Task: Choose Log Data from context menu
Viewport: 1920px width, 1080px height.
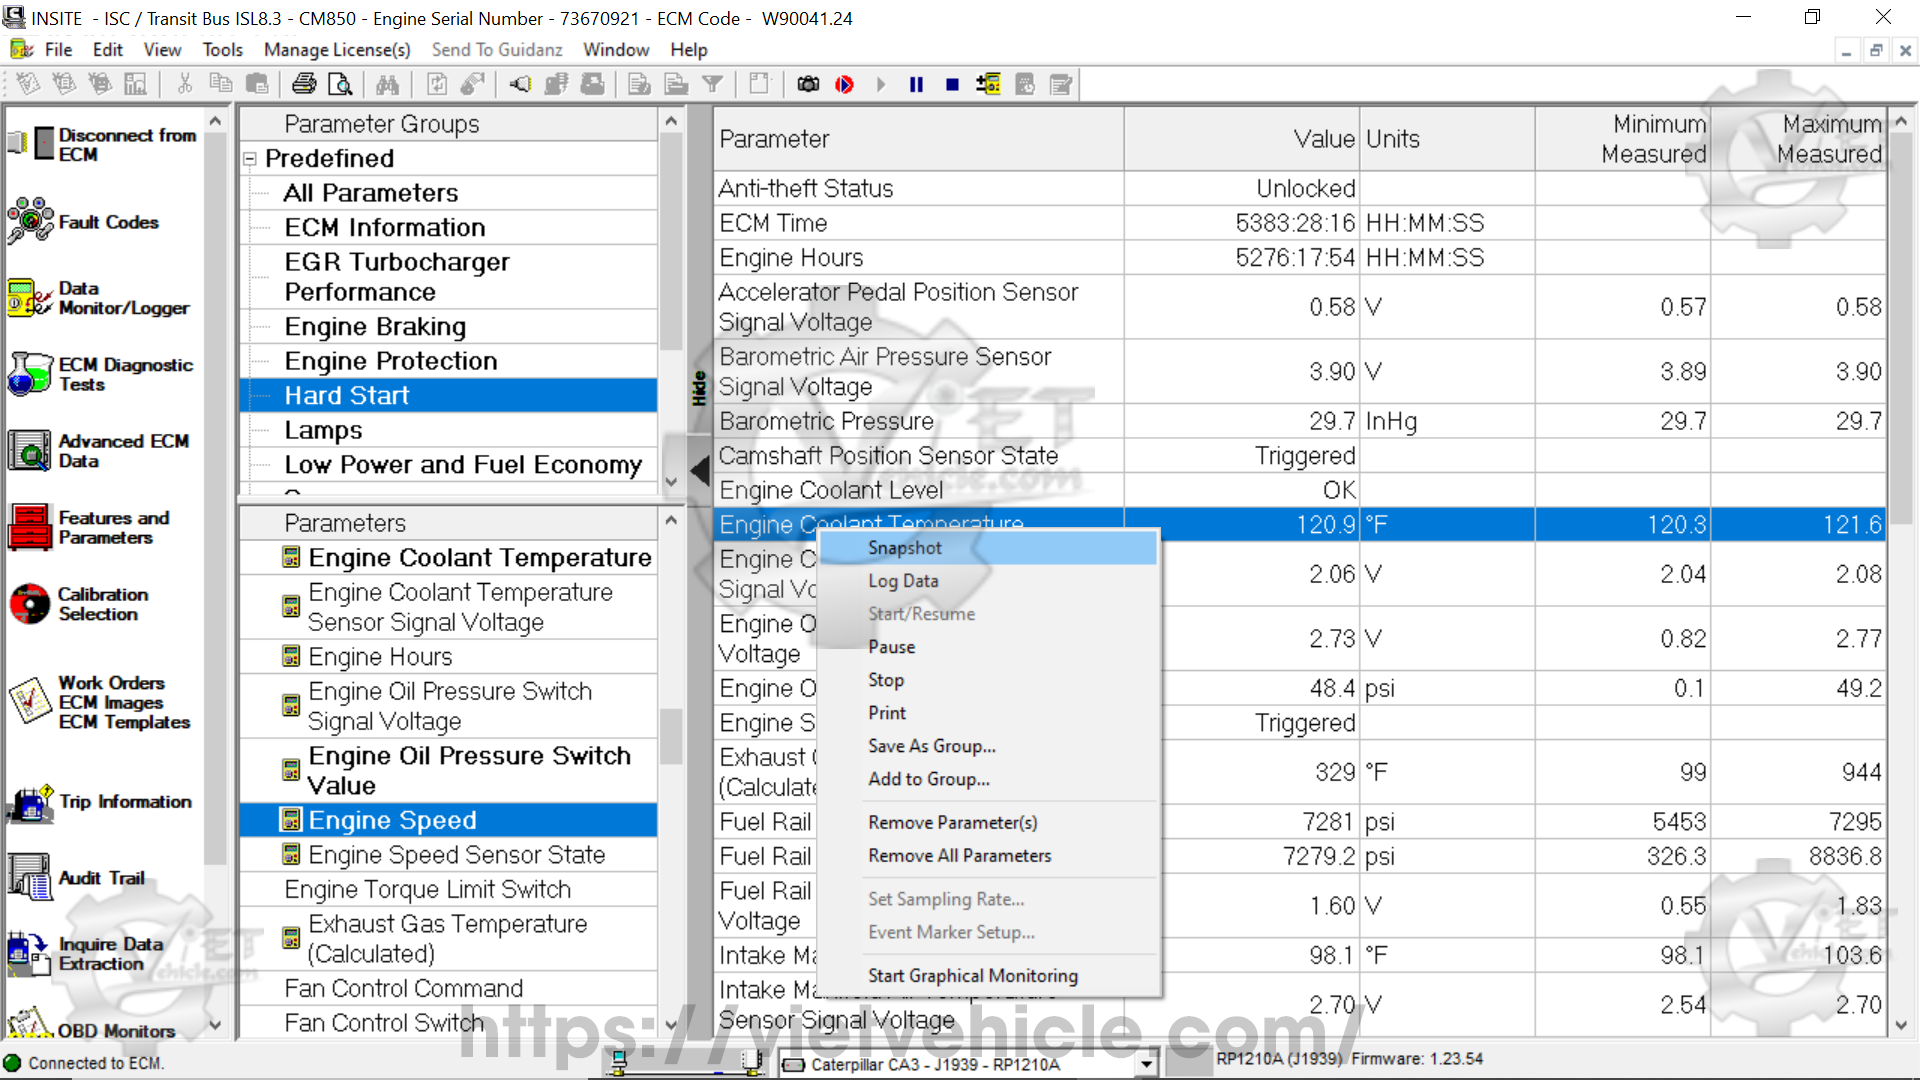Action: [x=903, y=581]
